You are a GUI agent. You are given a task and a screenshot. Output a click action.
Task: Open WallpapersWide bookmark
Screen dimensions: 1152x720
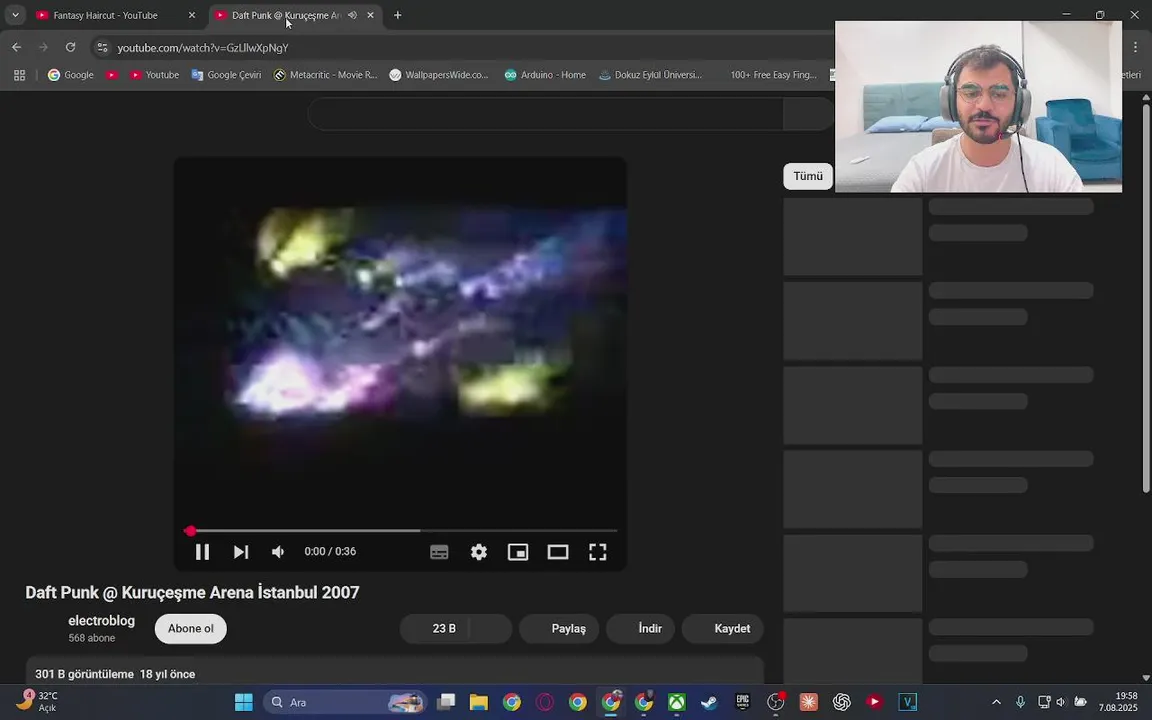439,75
